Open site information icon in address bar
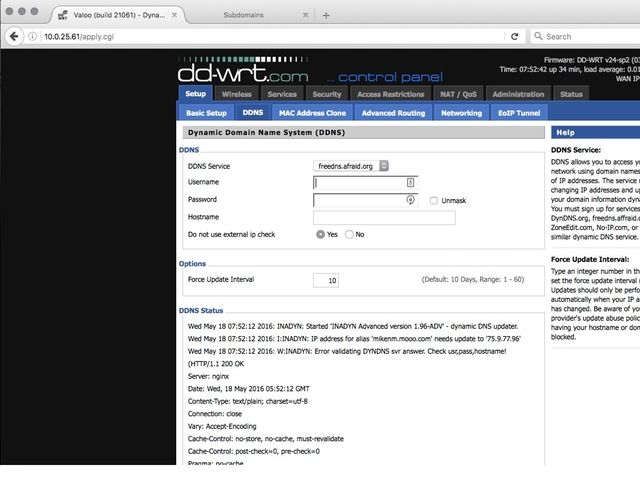This screenshot has height=480, width=640. [x=33, y=36]
